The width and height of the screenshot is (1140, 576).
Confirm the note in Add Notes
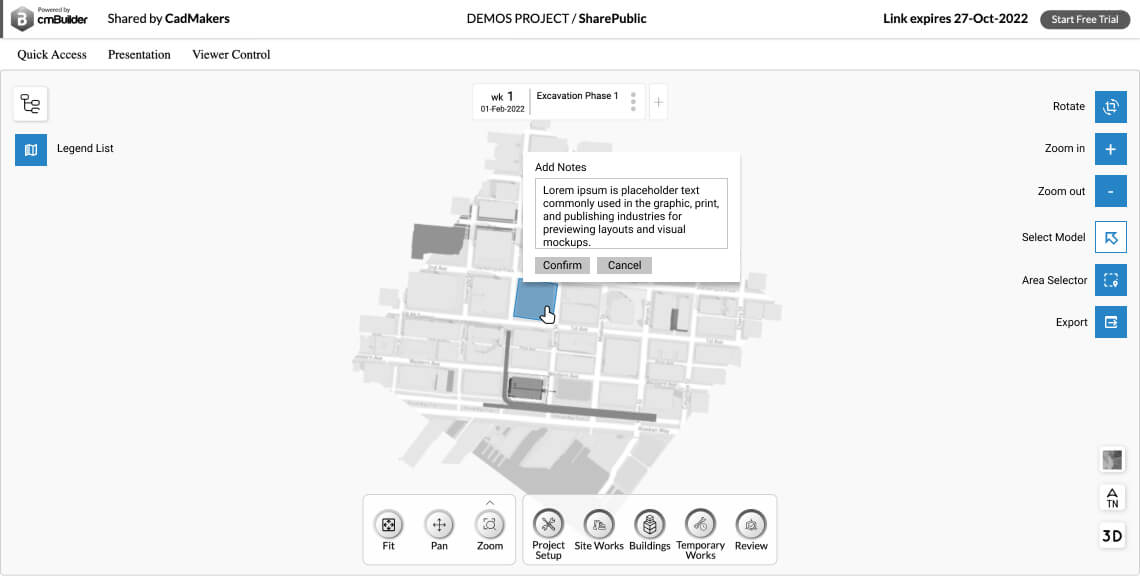pos(562,265)
